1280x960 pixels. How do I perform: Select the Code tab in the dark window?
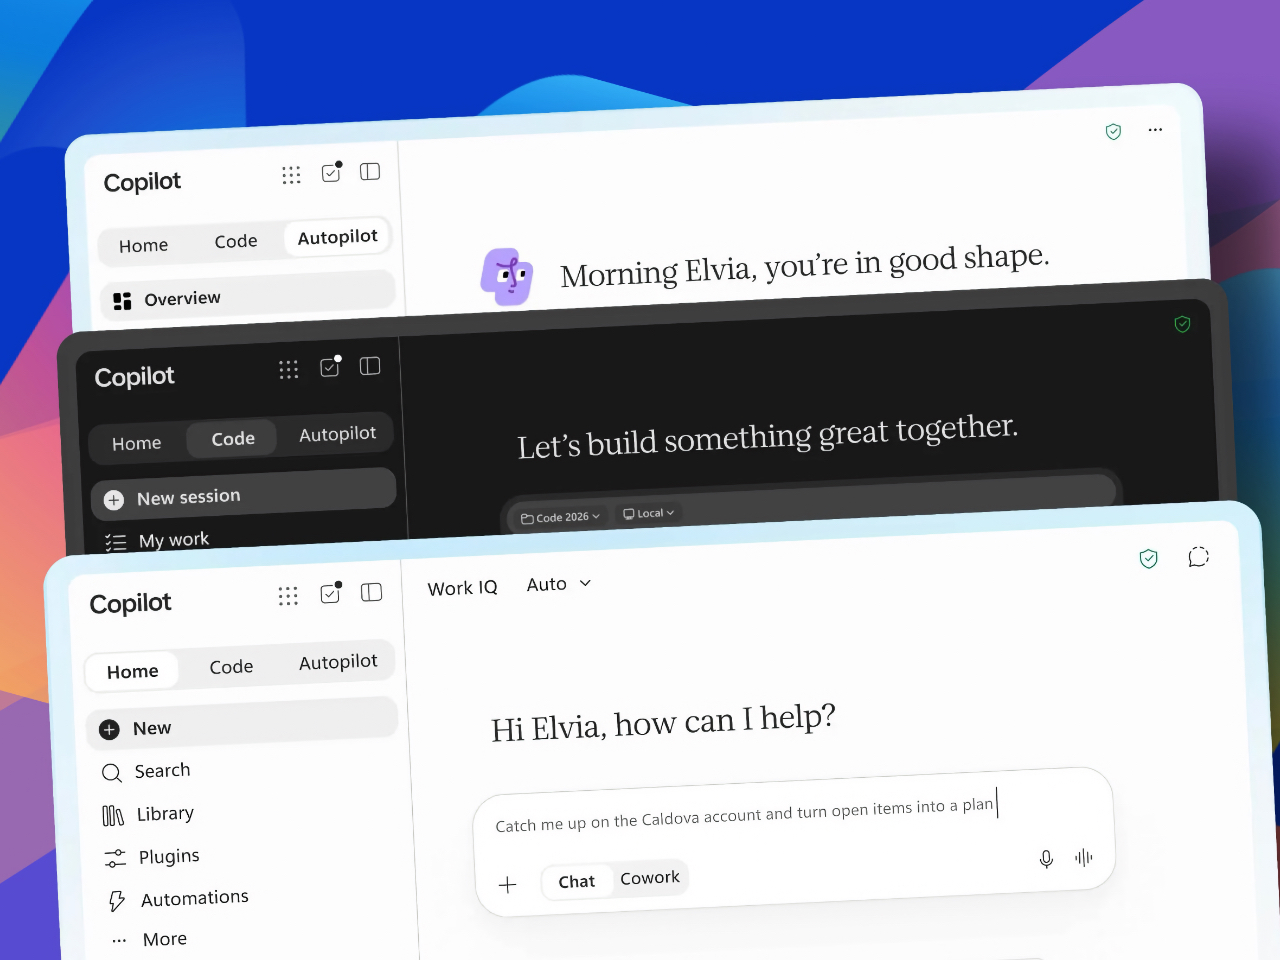tap(233, 439)
